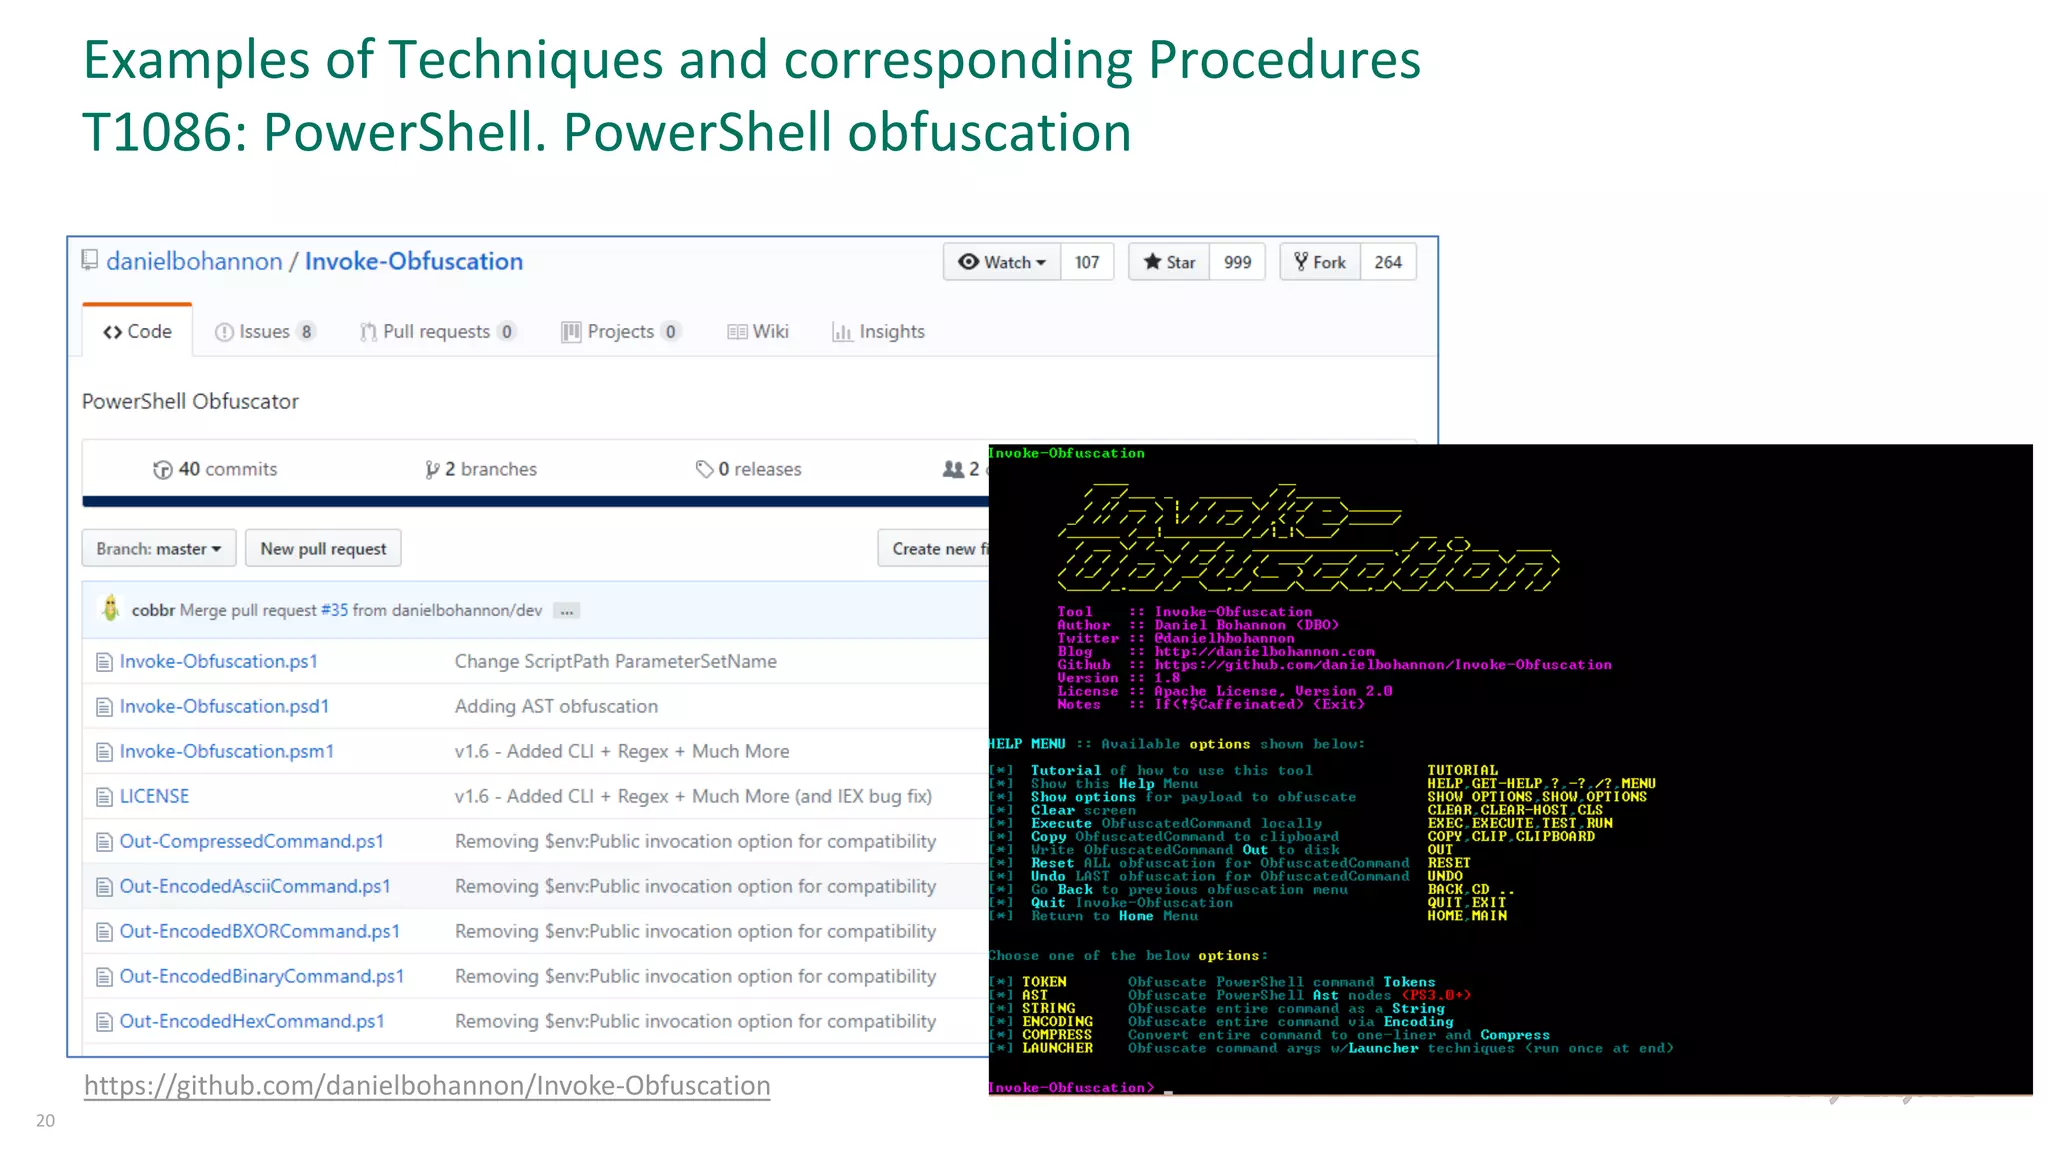Viewport: 2048px width, 1152px height.
Task: Open the Pull requests tab
Action: (x=437, y=332)
